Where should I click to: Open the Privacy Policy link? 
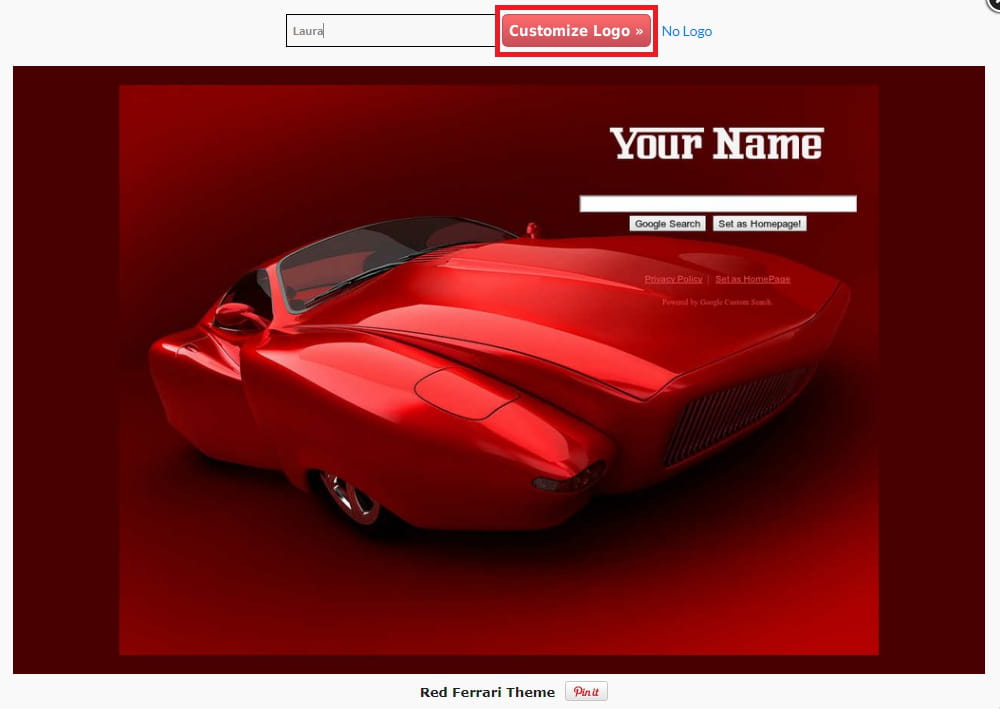click(673, 279)
